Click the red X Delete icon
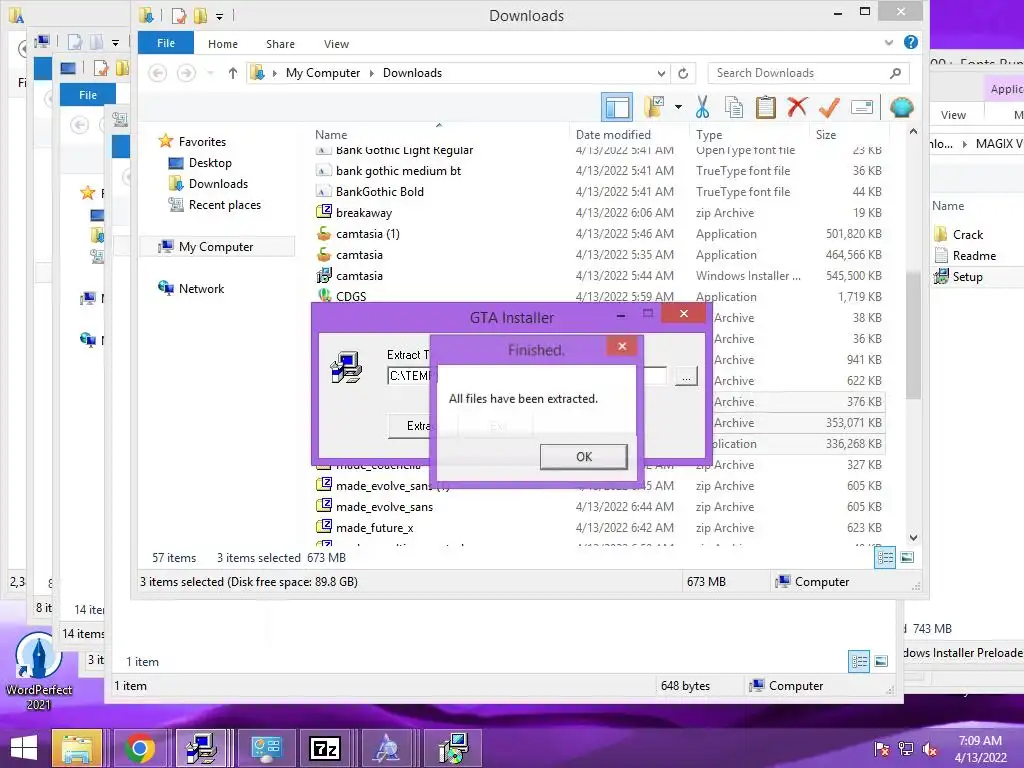 pos(797,107)
